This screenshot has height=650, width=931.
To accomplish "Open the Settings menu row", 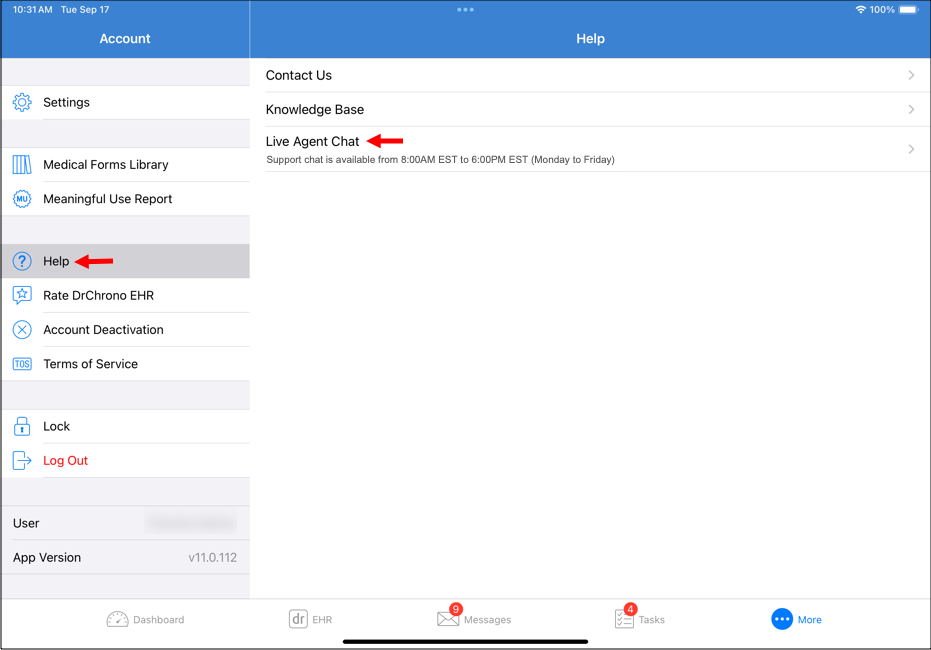I will point(125,102).
